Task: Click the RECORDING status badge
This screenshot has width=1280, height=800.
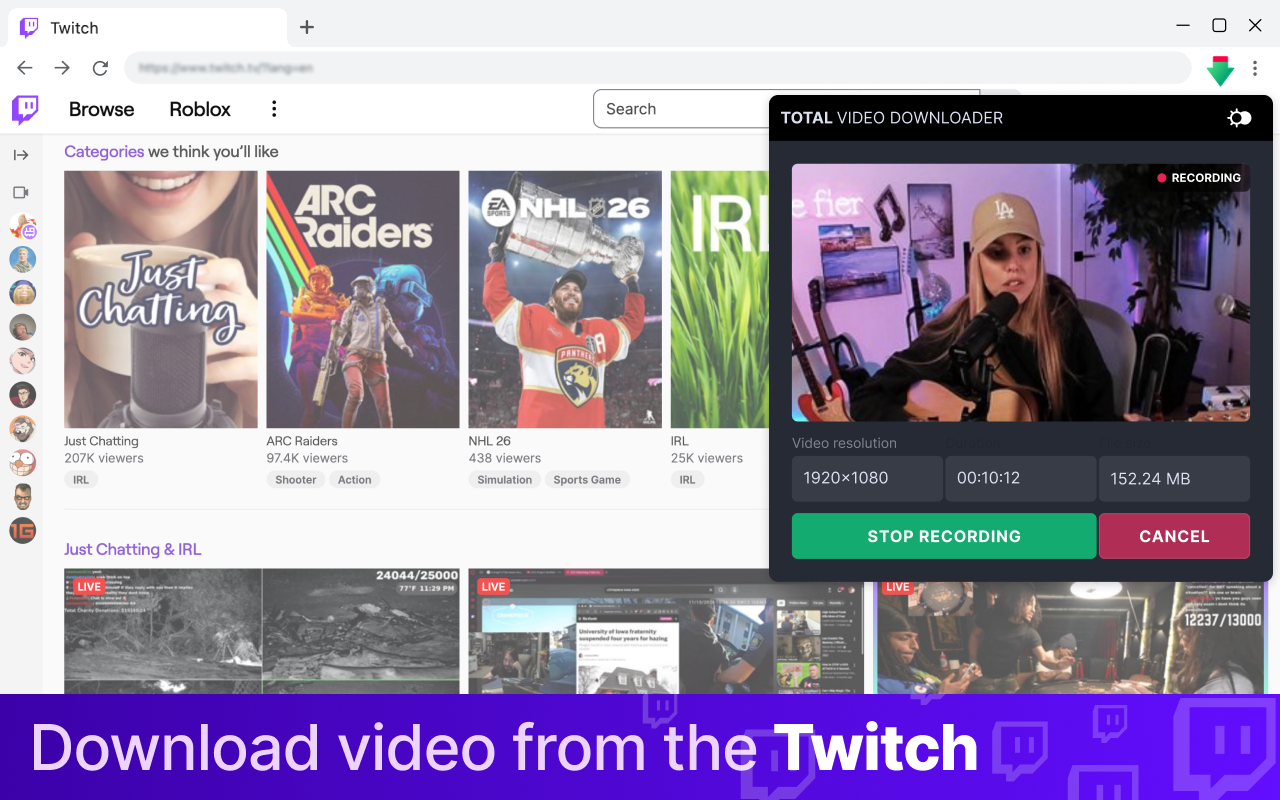Action: pos(1198,178)
